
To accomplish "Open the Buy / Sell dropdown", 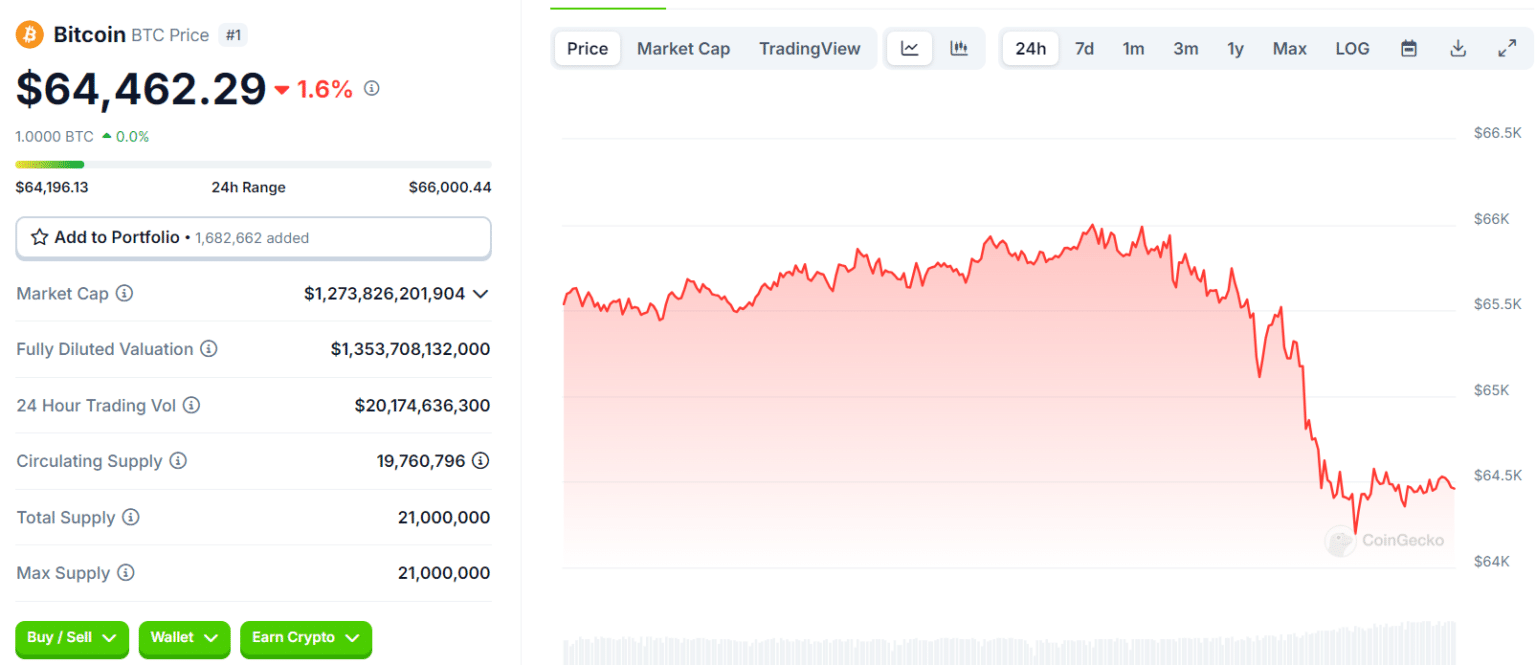I will [72, 638].
